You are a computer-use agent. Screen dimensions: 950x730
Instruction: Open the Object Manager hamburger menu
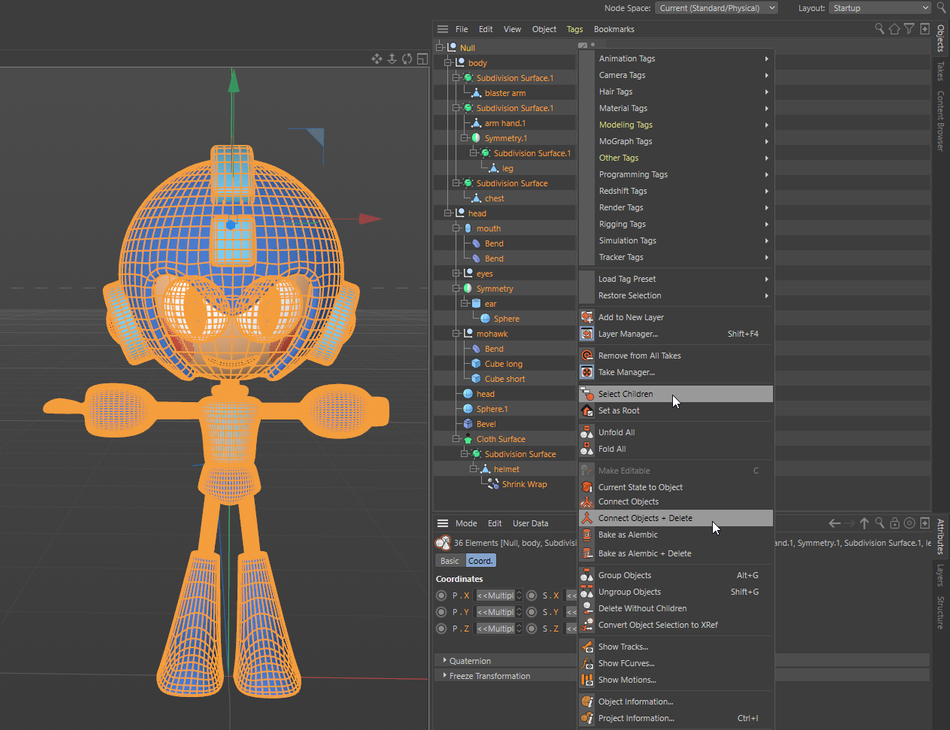click(x=442, y=29)
